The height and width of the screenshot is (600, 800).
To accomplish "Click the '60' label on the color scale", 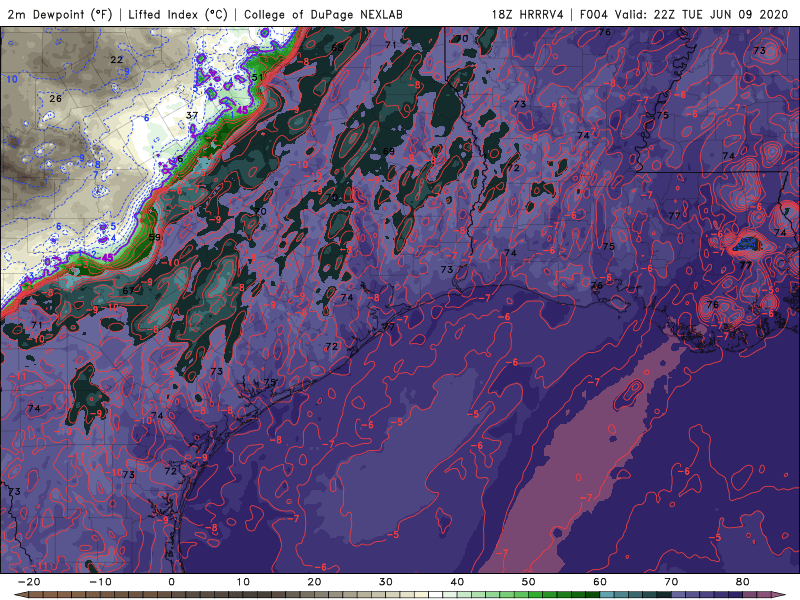I will pos(600,582).
